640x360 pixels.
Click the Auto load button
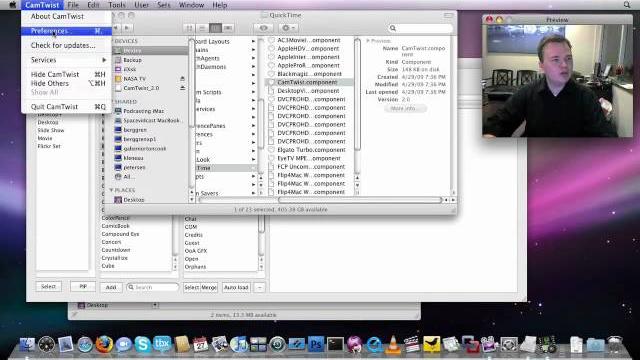(236, 287)
